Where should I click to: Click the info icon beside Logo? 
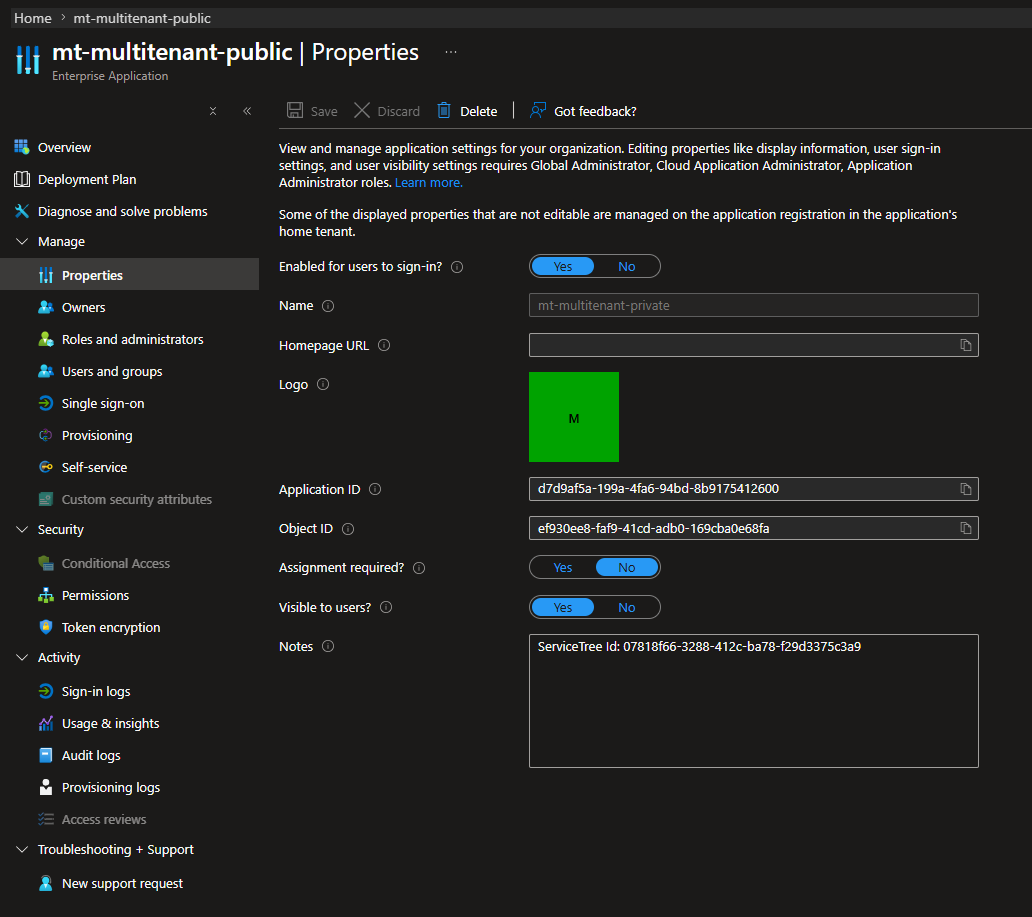point(322,384)
